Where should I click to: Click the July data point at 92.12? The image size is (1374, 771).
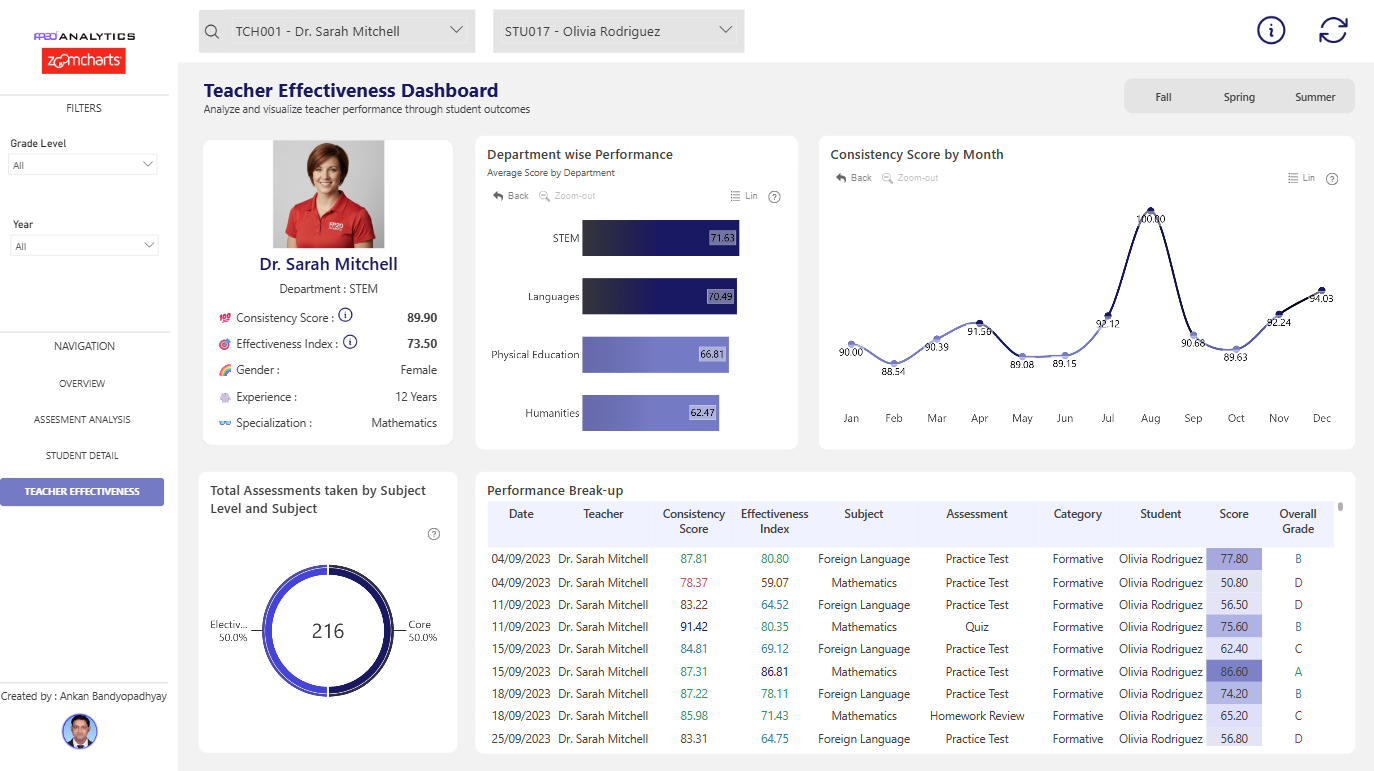pyautogui.click(x=1108, y=315)
